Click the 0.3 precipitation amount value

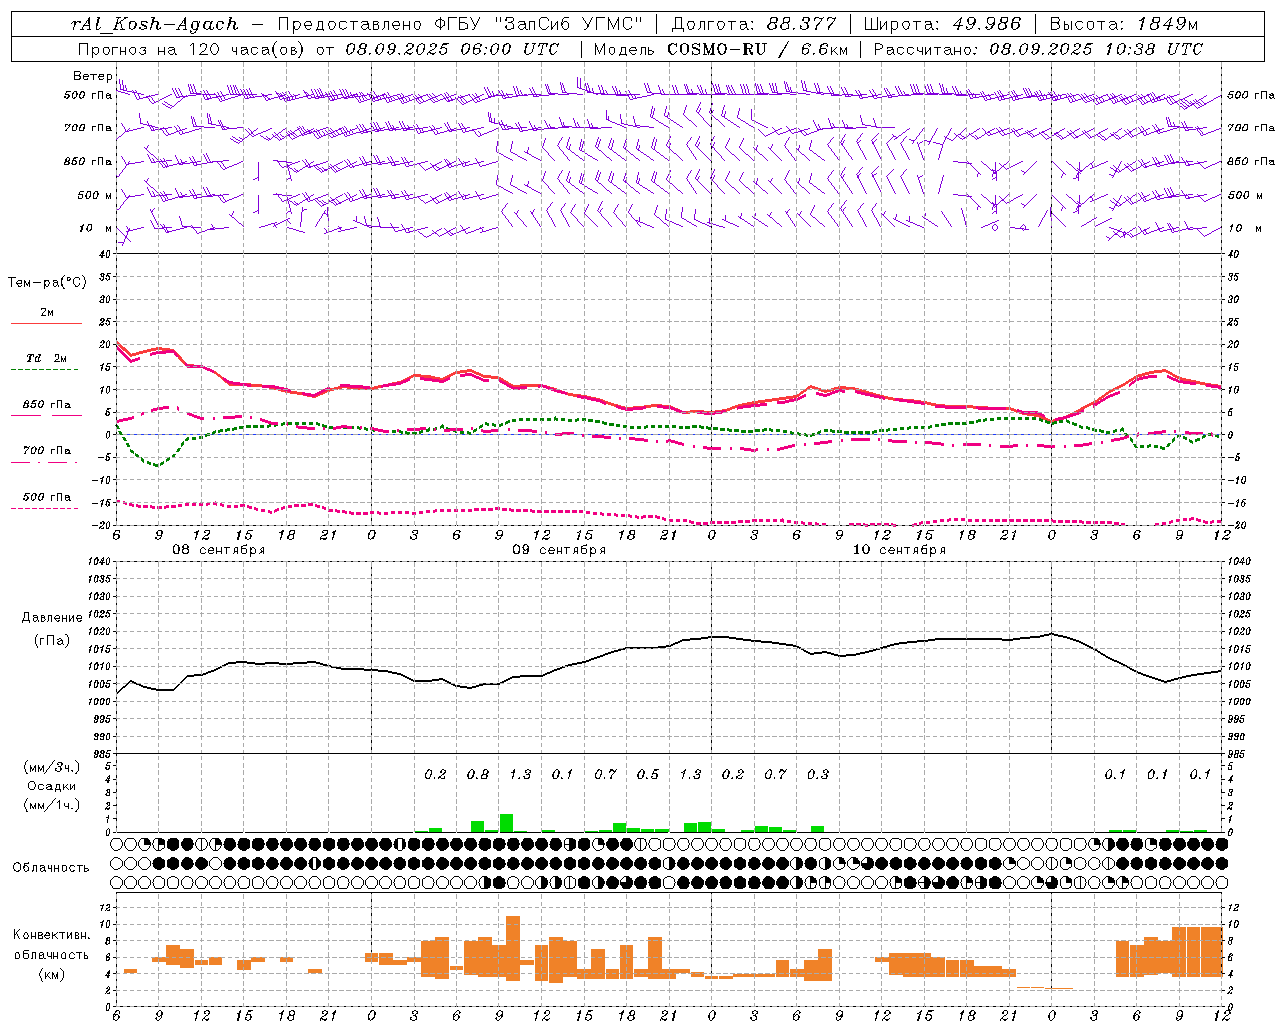click(x=818, y=774)
